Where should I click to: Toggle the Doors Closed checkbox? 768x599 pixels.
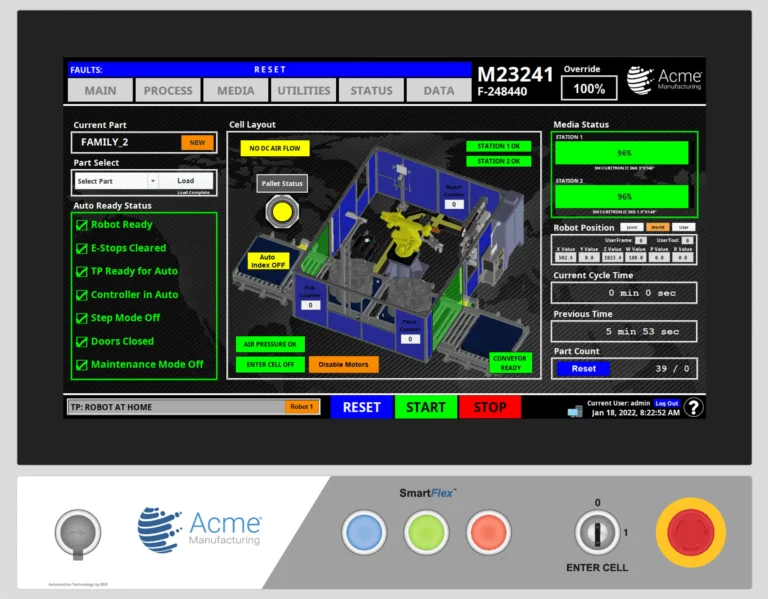tap(81, 341)
